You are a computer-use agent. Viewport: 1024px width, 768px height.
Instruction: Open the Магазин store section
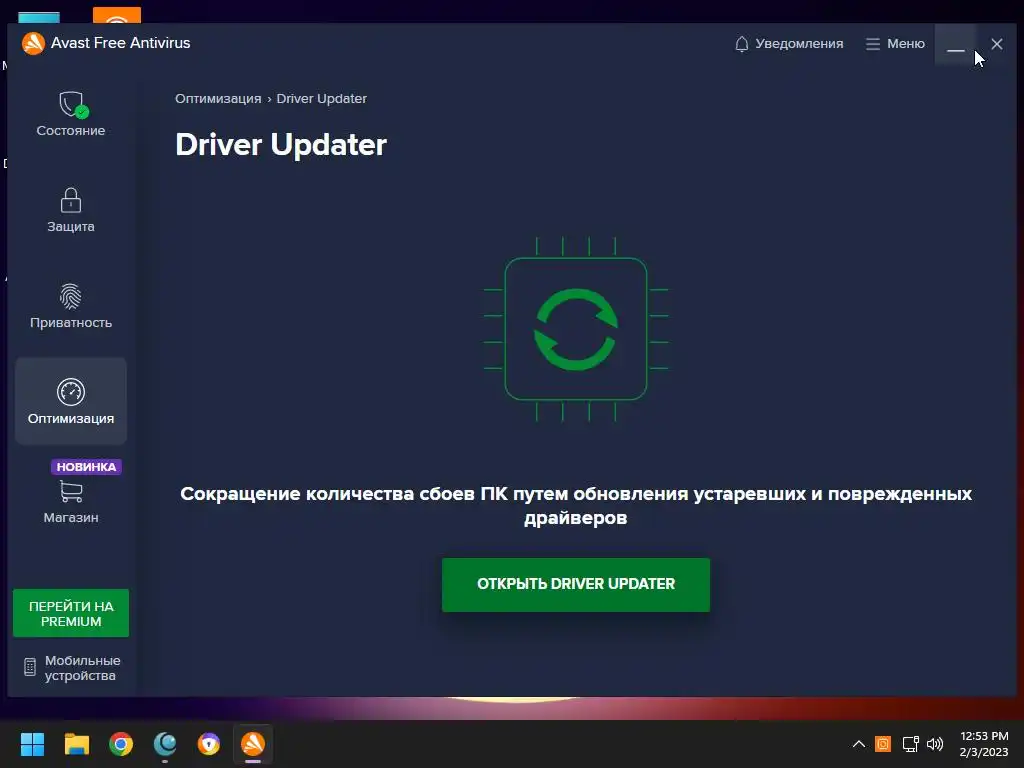click(x=71, y=502)
